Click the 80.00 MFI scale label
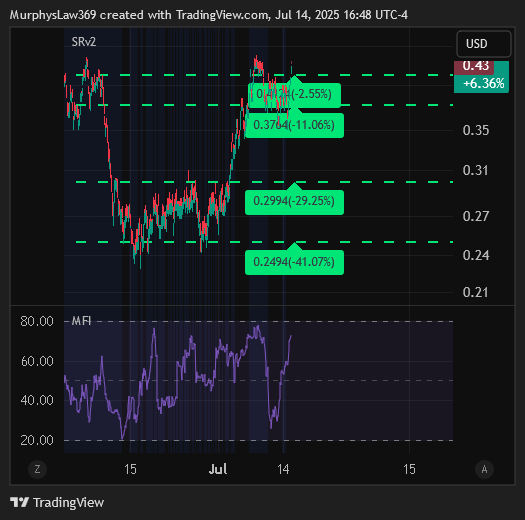Image resolution: width=525 pixels, height=520 pixels. pos(37,321)
